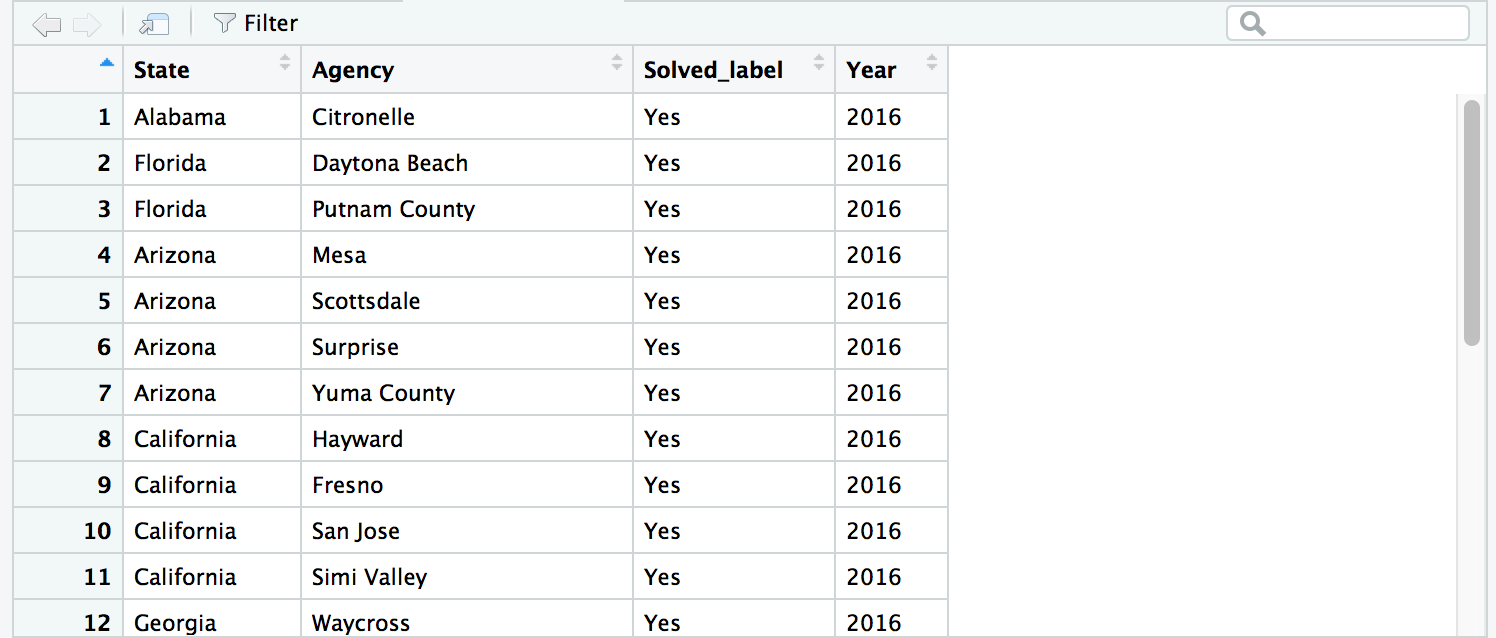Click the forward navigation arrow icon
Viewport: 1496px width, 638px height.
87,24
